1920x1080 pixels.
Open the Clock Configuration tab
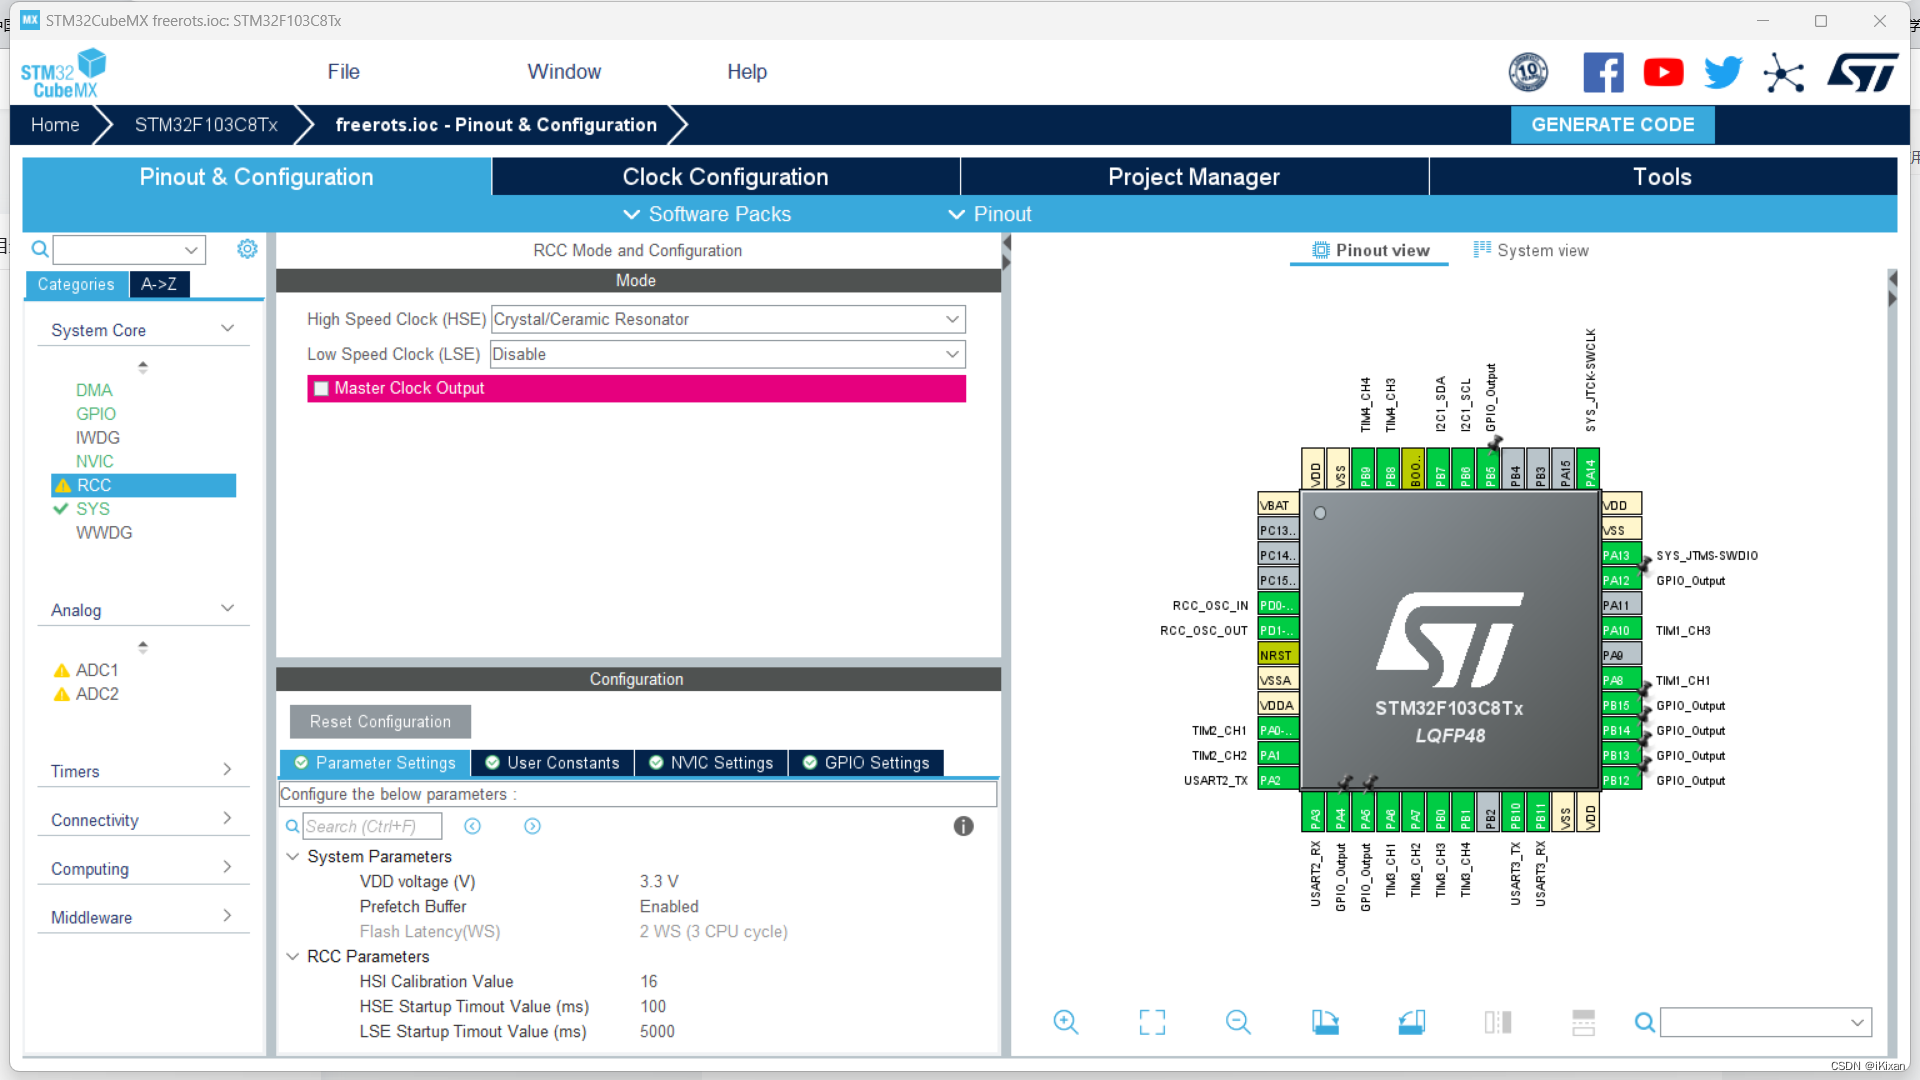[725, 177]
